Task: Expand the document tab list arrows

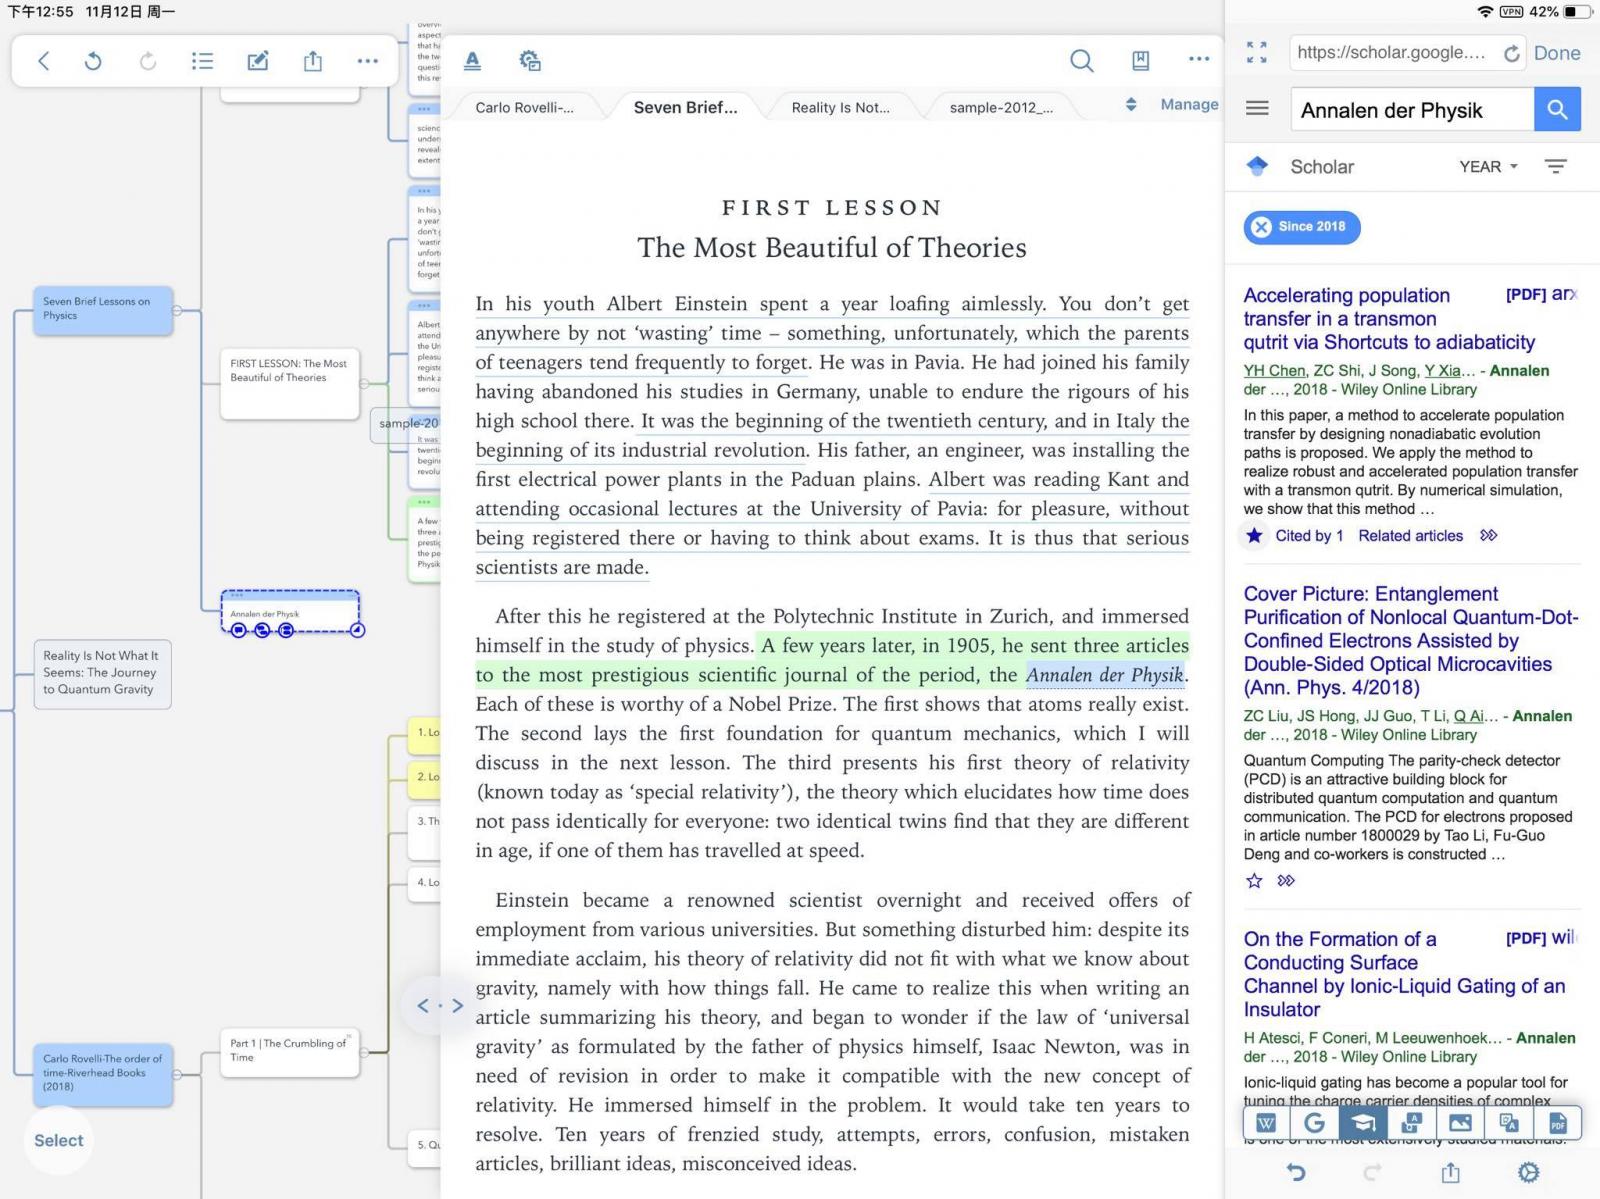Action: [x=1131, y=105]
